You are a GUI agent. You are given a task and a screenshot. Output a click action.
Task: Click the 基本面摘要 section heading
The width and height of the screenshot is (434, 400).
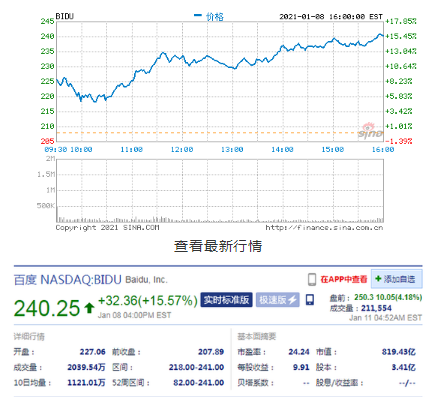pyautogui.click(x=257, y=336)
